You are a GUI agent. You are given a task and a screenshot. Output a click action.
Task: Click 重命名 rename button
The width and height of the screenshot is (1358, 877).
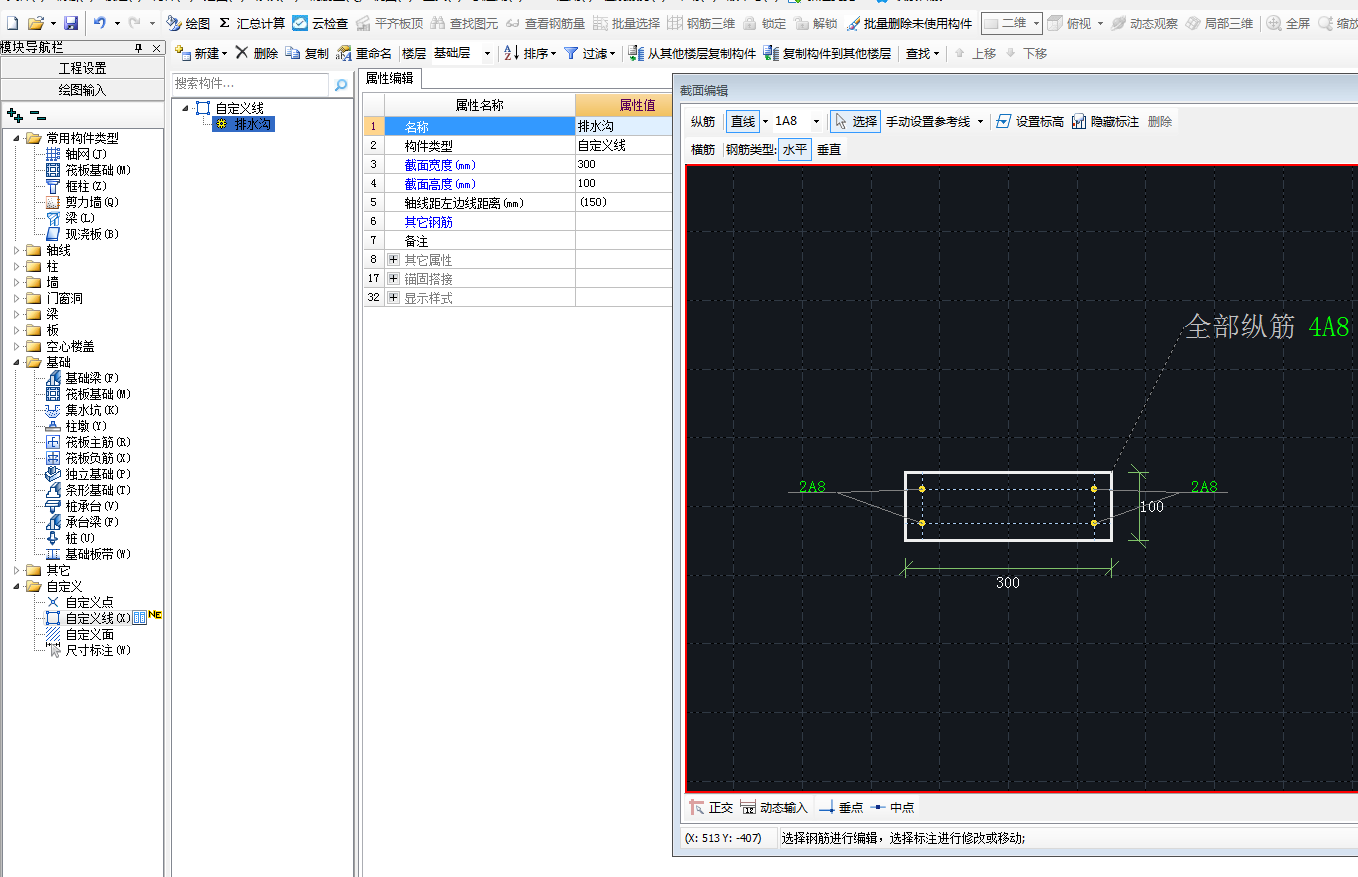pyautogui.click(x=364, y=53)
